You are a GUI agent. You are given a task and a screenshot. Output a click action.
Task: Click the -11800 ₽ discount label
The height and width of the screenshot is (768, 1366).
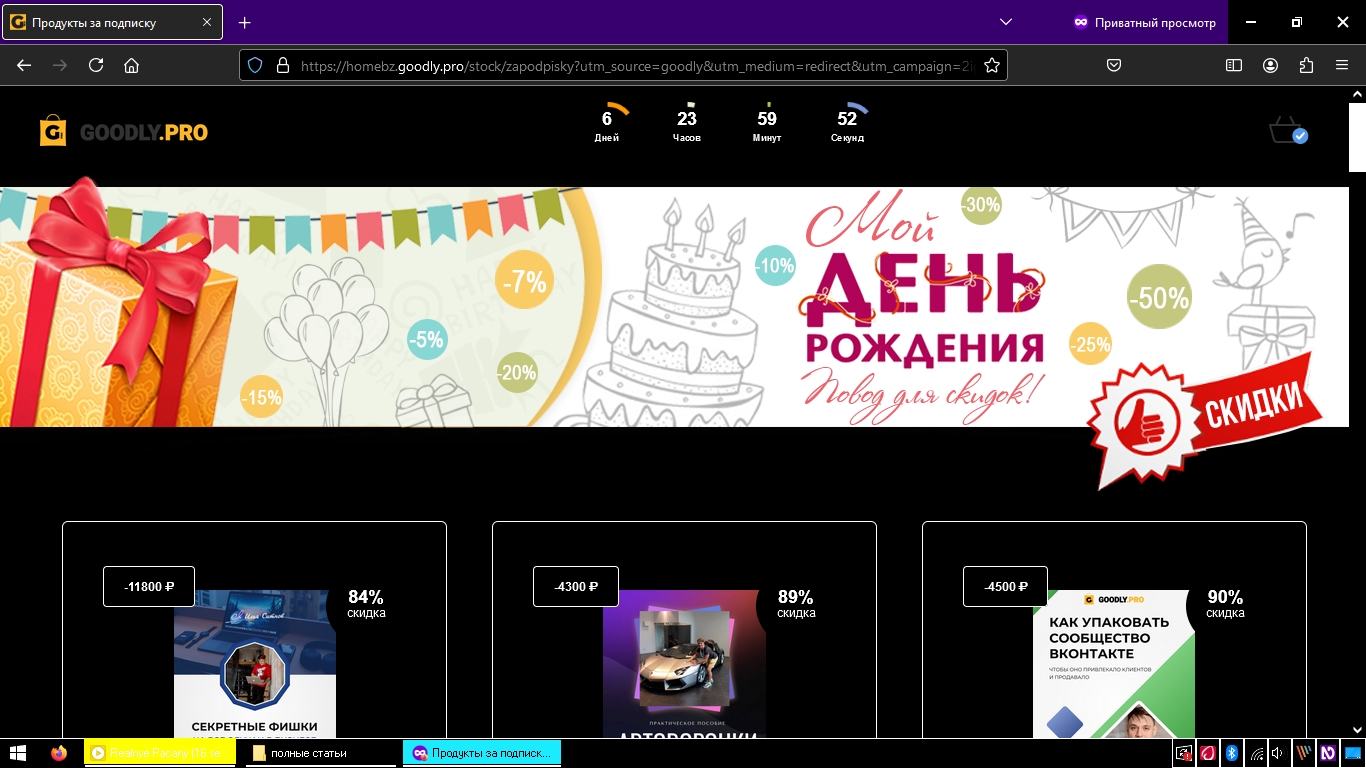(x=149, y=586)
